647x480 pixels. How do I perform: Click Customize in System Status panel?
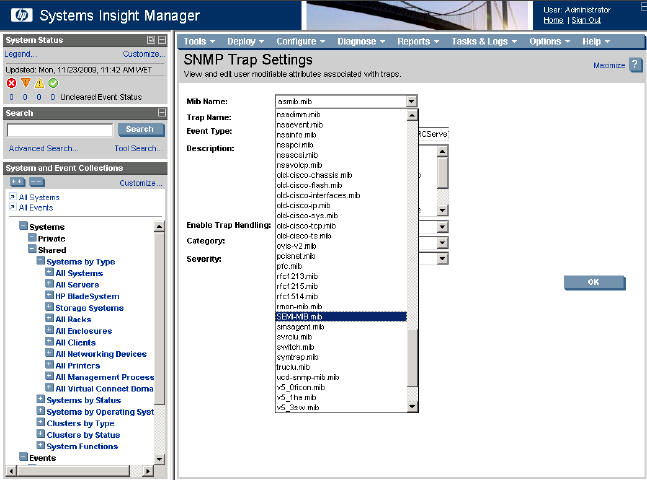pyautogui.click(x=144, y=54)
